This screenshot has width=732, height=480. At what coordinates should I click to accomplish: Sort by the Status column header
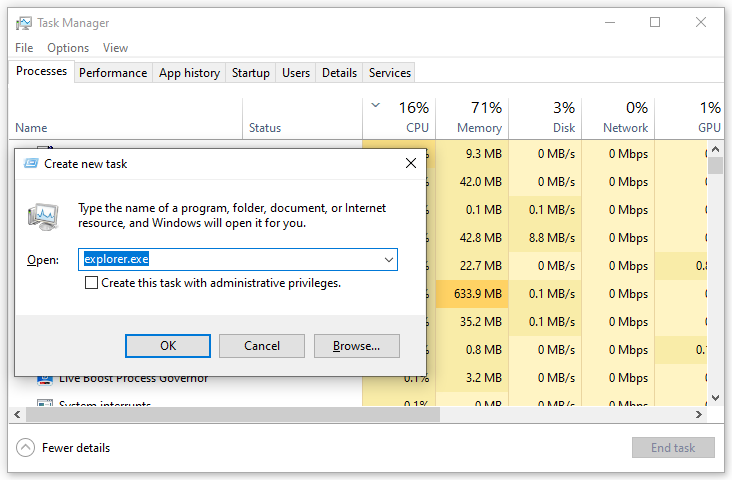pos(303,119)
